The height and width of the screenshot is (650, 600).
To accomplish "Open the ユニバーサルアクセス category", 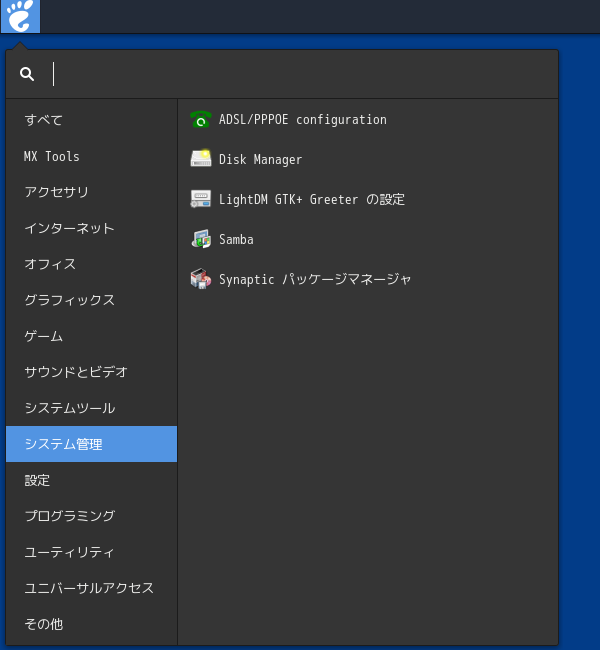I will [x=92, y=588].
